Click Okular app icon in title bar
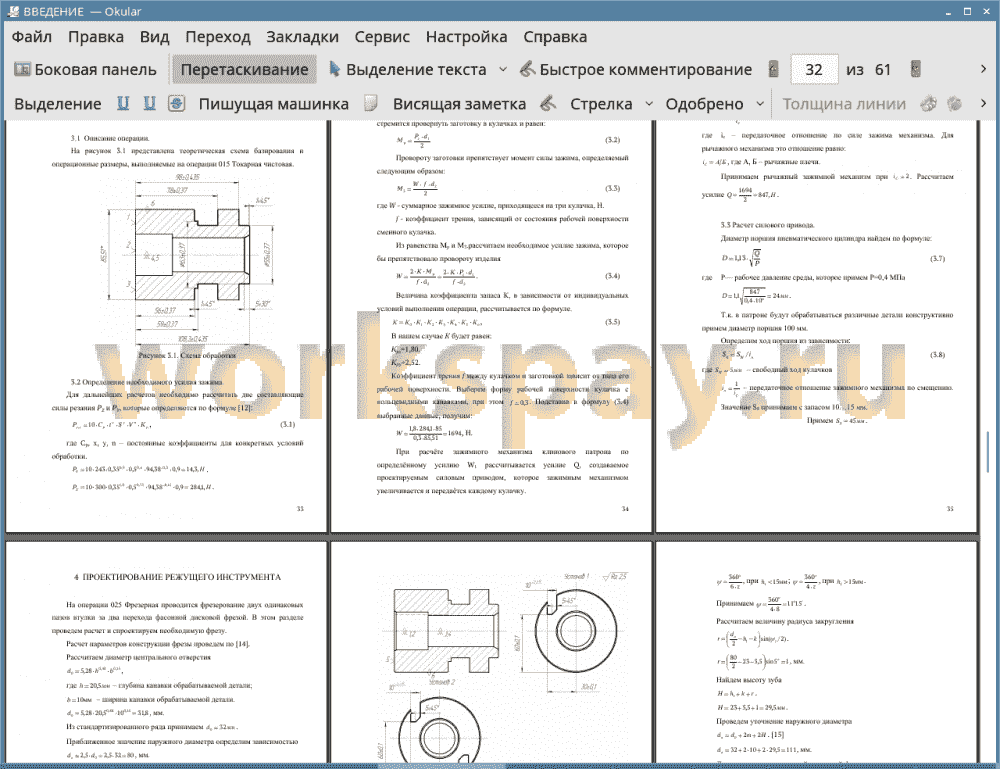The height and width of the screenshot is (769, 1000). coord(12,11)
